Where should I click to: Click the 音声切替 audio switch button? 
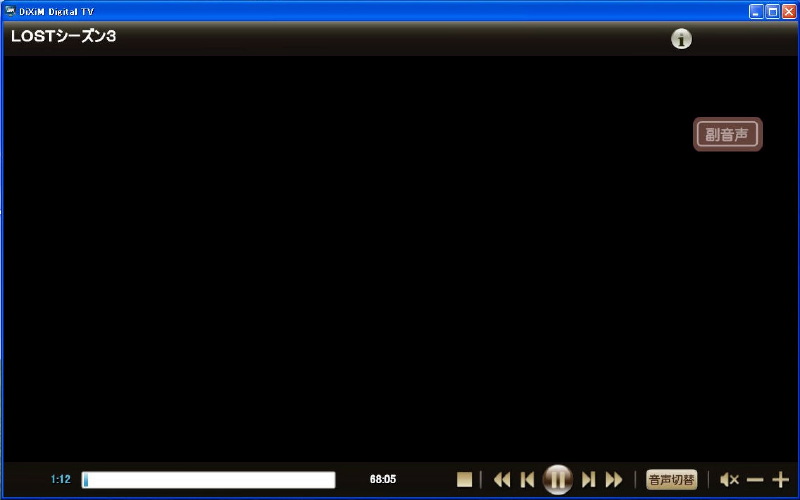tap(671, 480)
